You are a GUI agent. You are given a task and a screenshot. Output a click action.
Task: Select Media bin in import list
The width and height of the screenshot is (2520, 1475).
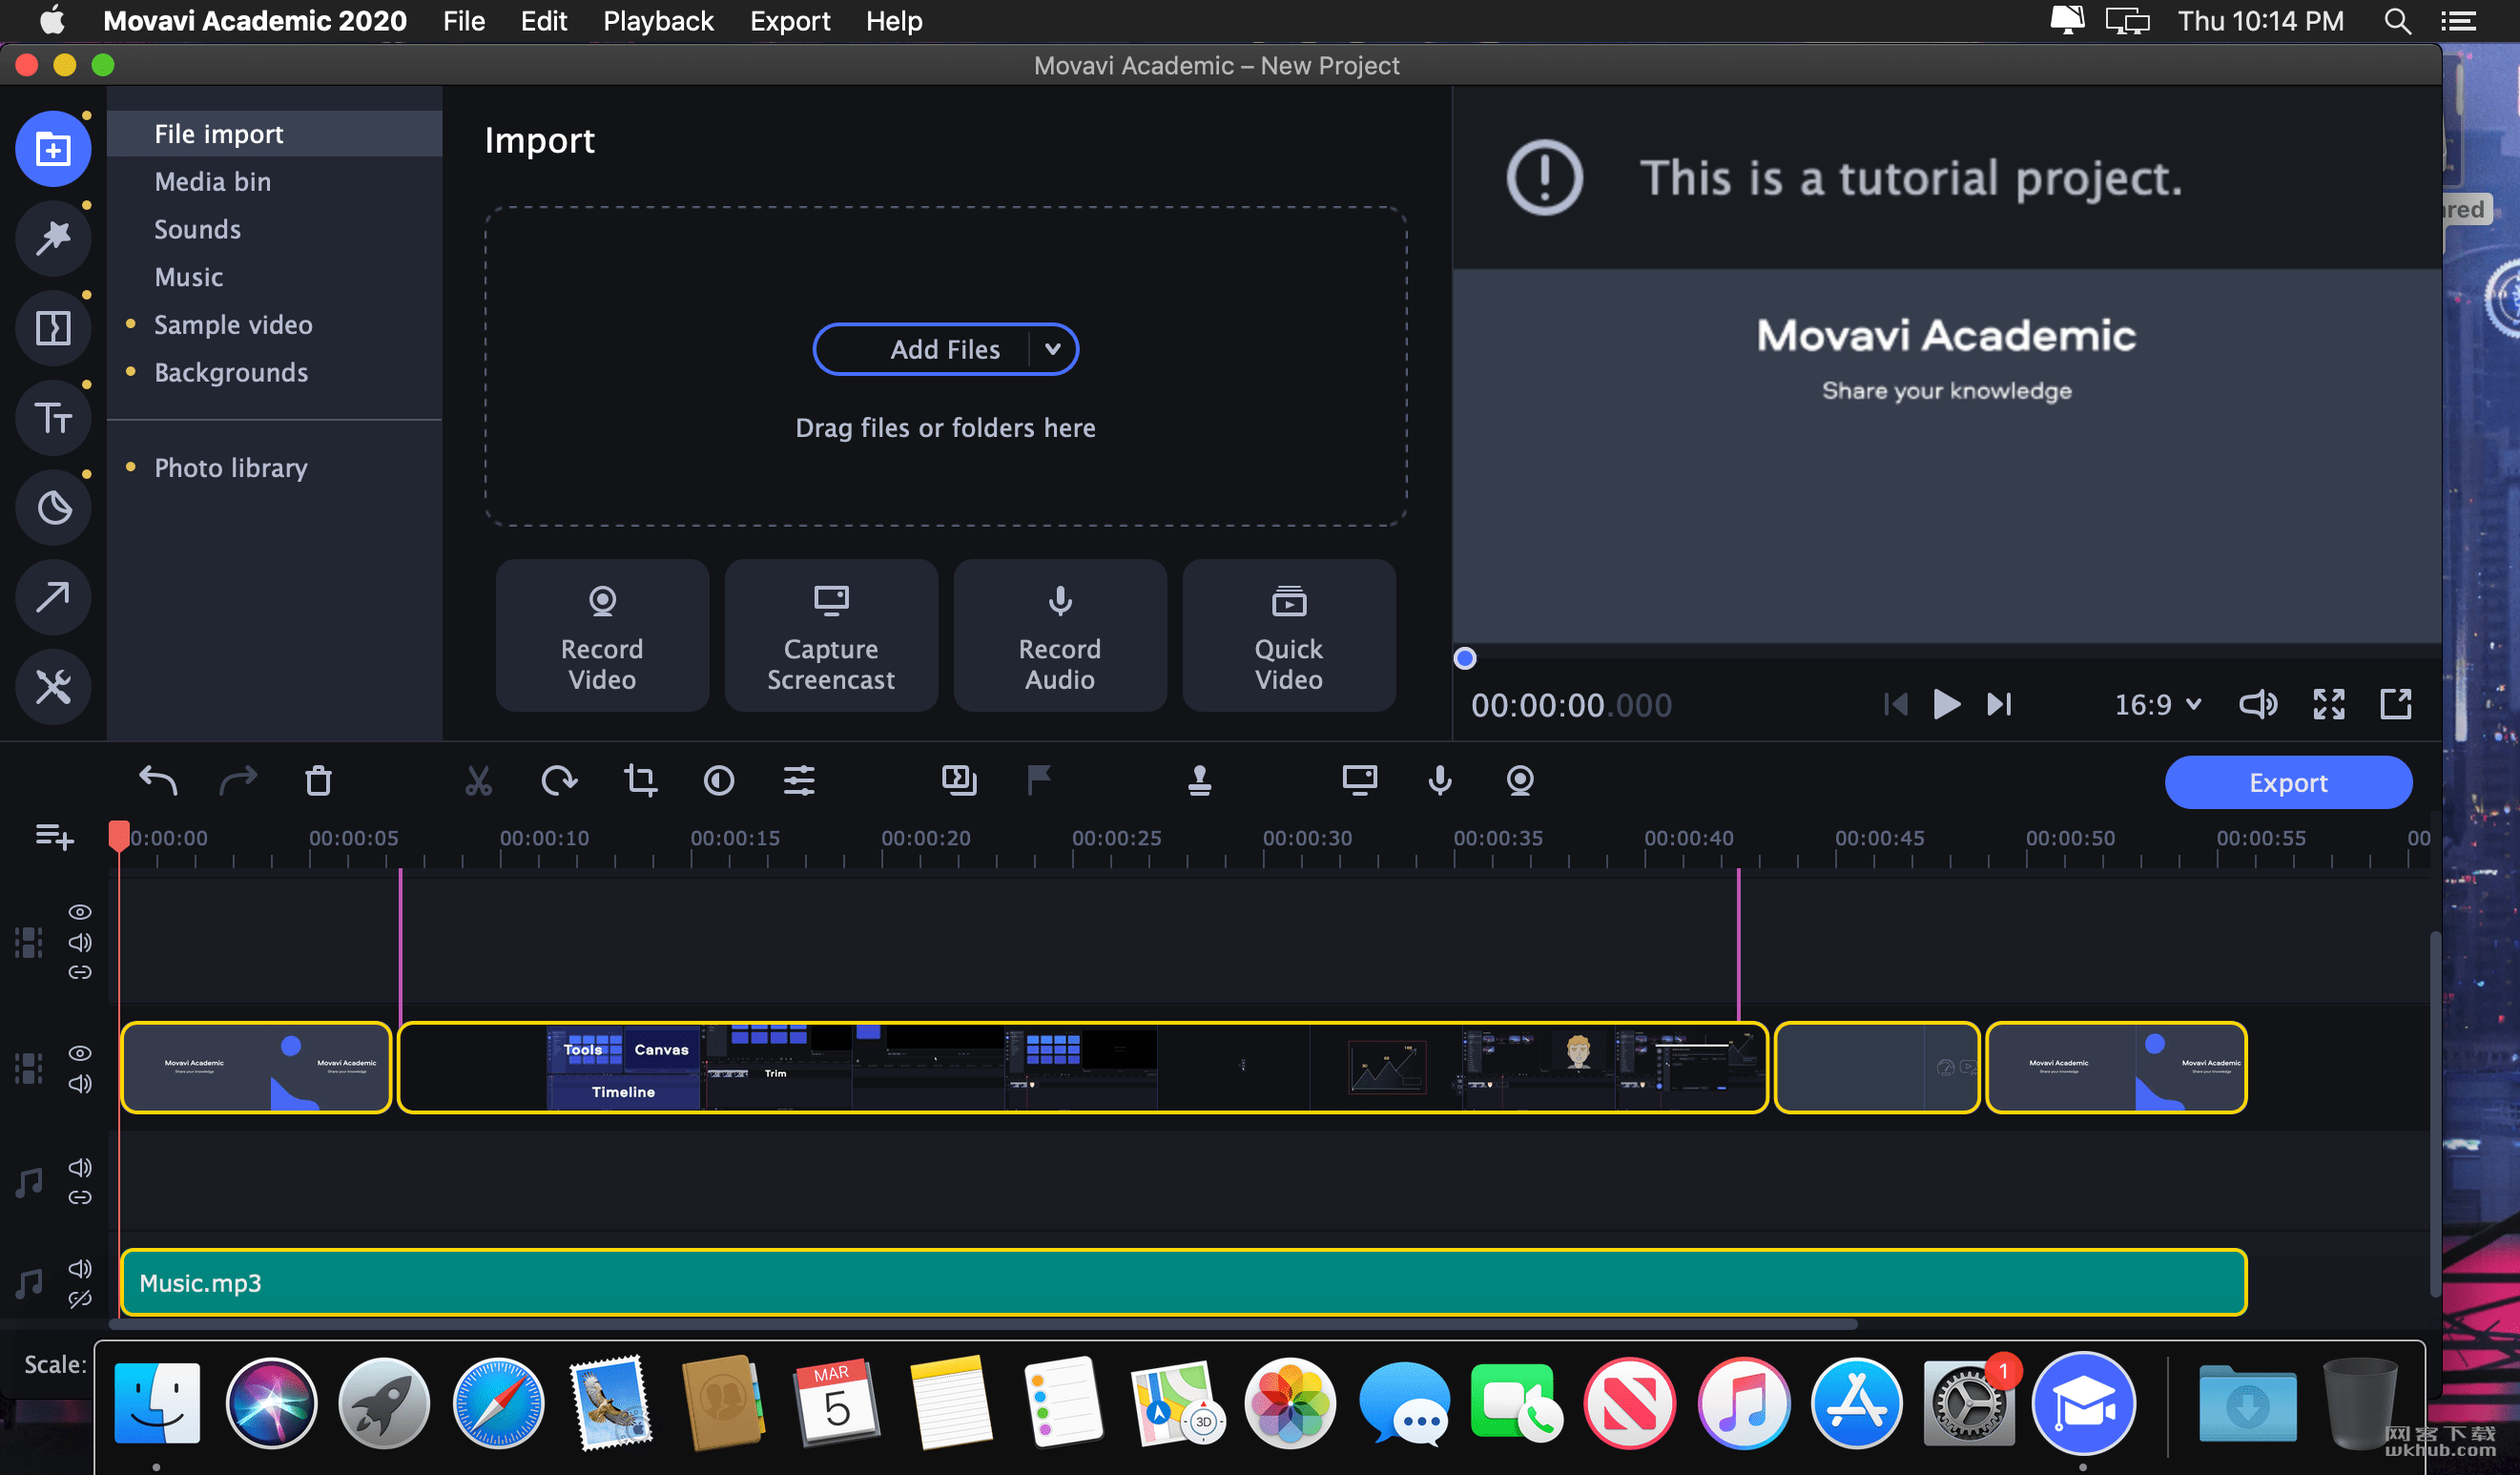(274, 181)
